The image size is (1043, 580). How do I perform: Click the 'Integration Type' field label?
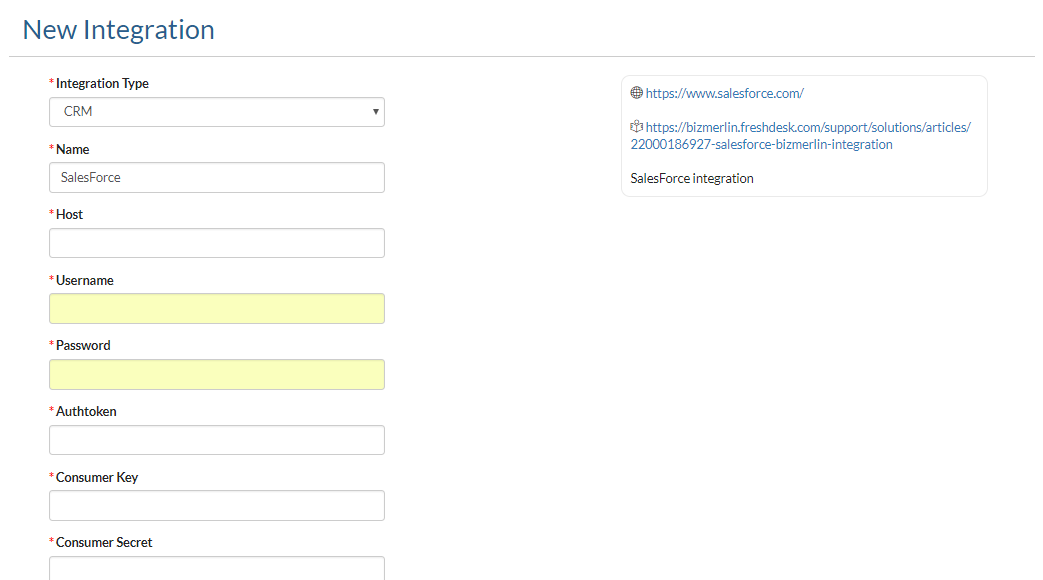102,83
